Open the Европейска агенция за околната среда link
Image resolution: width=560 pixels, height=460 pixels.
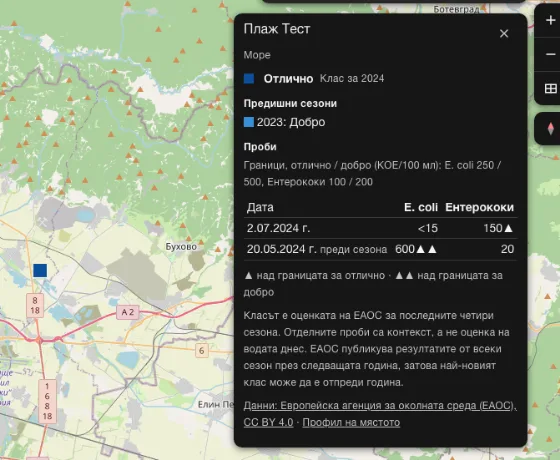pyautogui.click(x=380, y=406)
